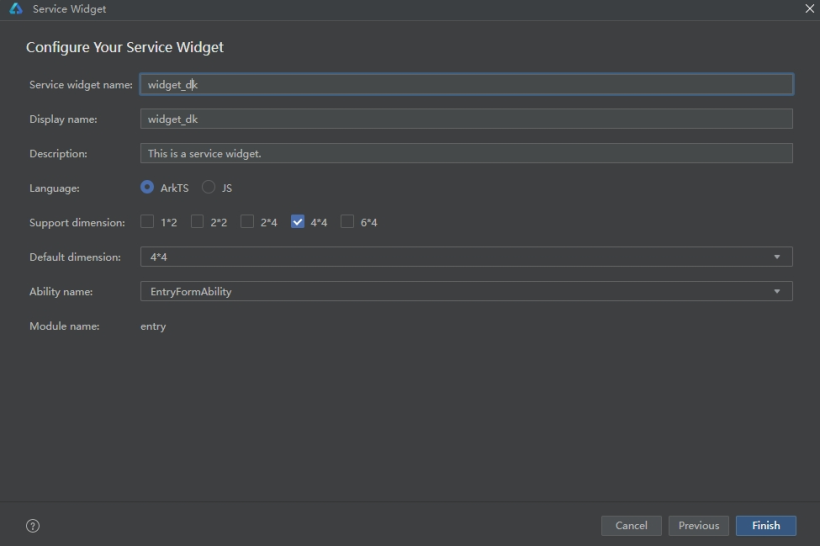Focus the Service widget name field
This screenshot has height=546, width=820.
(466, 84)
